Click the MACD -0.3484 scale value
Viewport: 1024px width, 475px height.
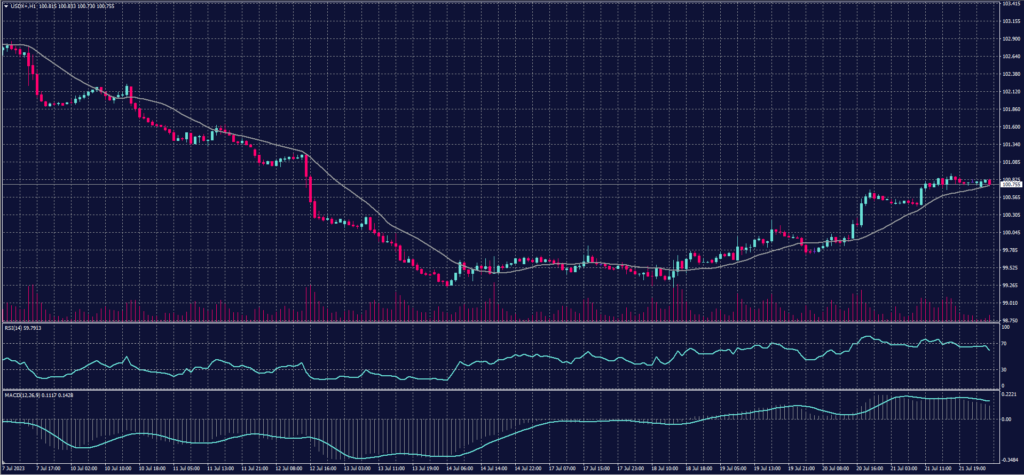[1010, 457]
